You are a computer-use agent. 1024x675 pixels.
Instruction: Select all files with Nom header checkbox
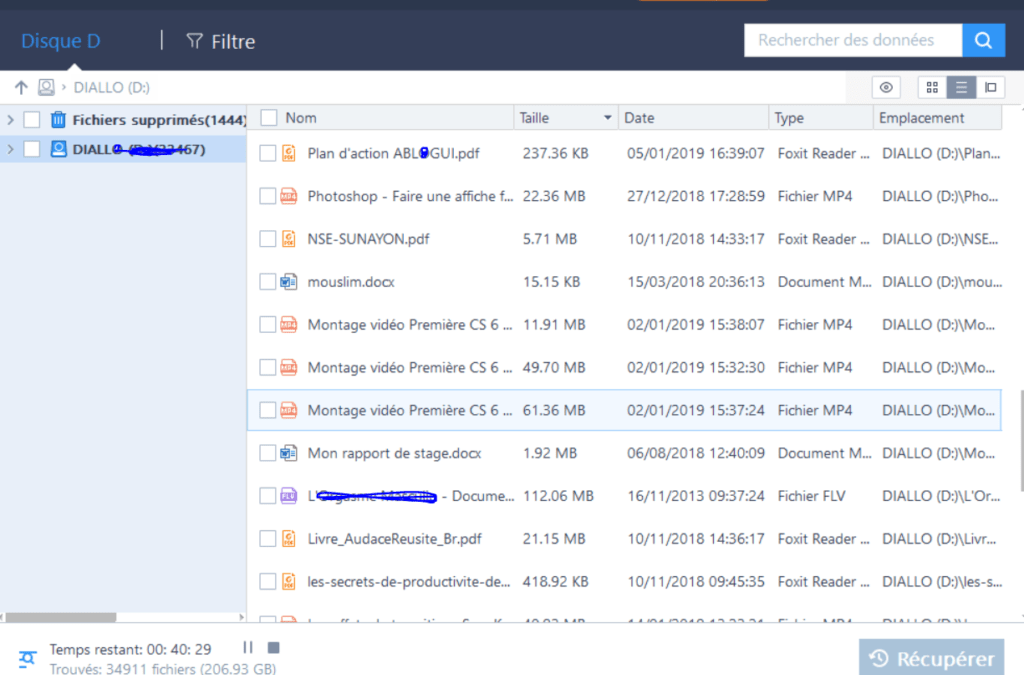(x=268, y=118)
